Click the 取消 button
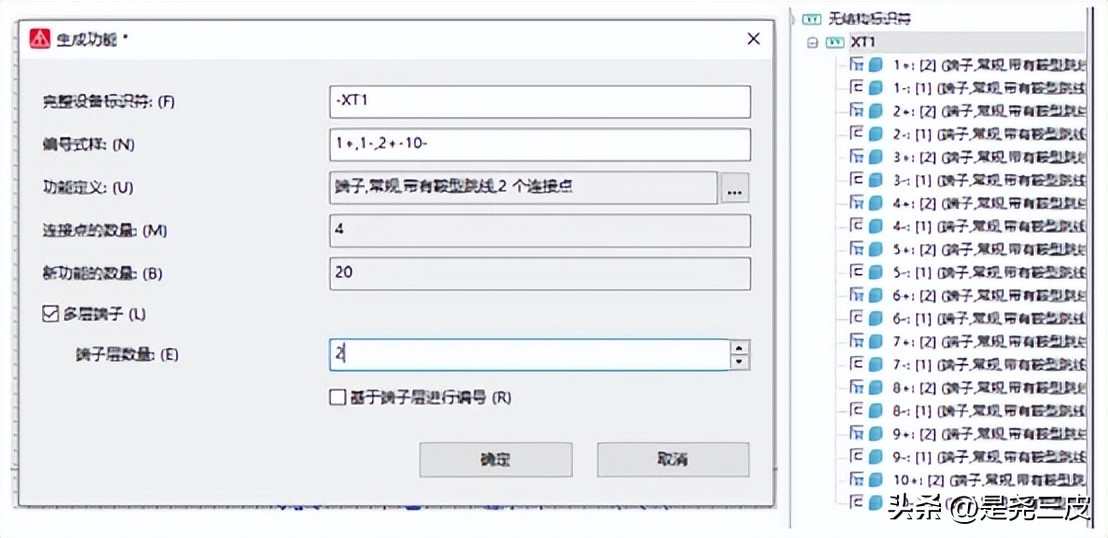 (672, 460)
